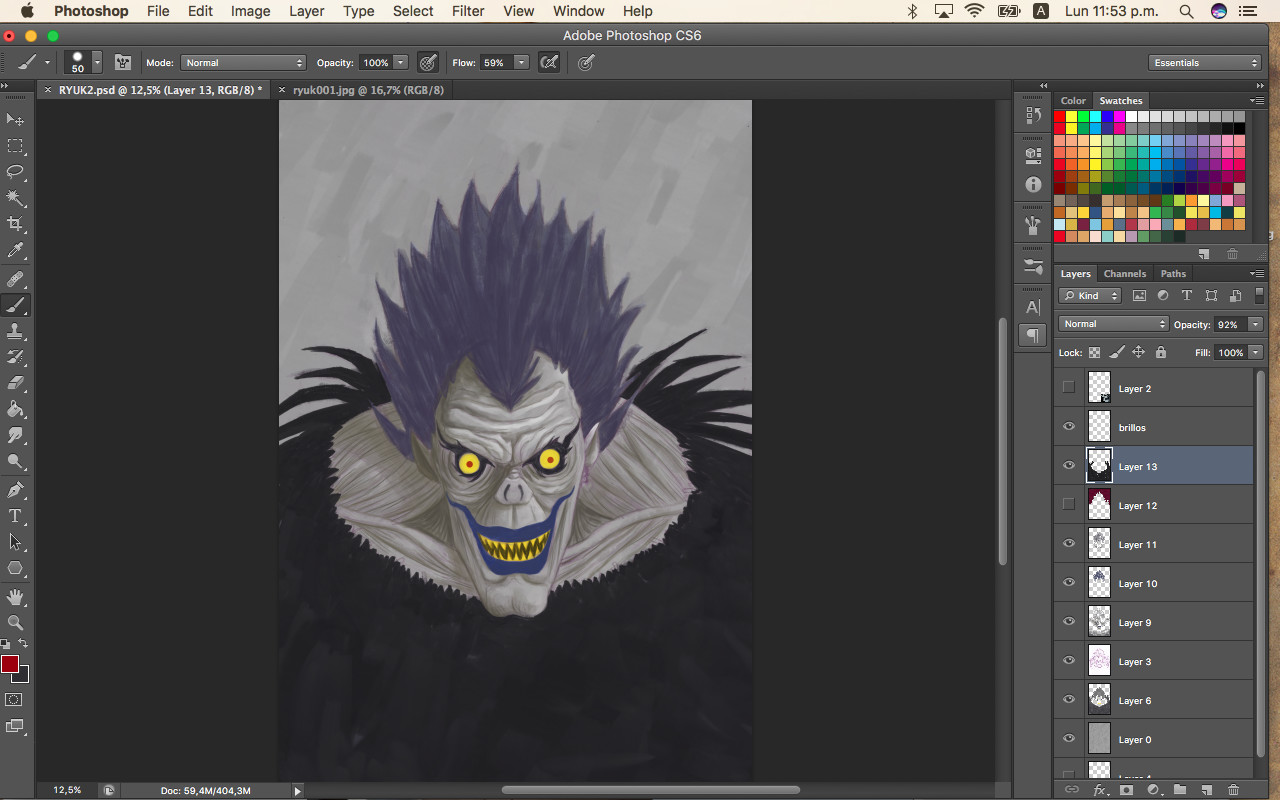Select the History Brush tool

(15, 357)
